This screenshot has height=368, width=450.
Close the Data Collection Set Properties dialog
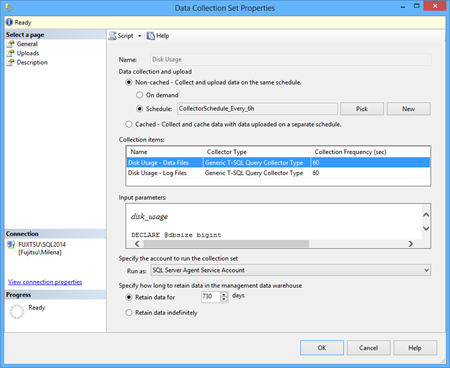pyautogui.click(x=435, y=6)
